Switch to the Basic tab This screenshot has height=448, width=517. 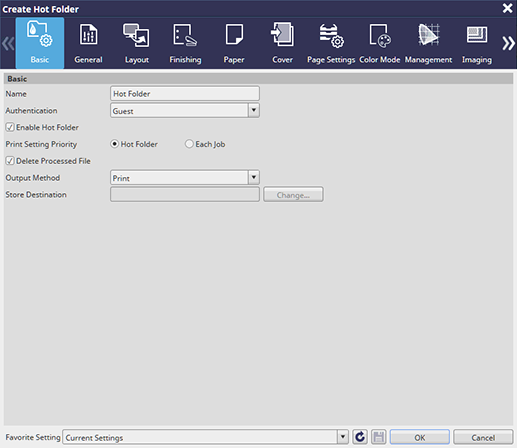[x=40, y=43]
